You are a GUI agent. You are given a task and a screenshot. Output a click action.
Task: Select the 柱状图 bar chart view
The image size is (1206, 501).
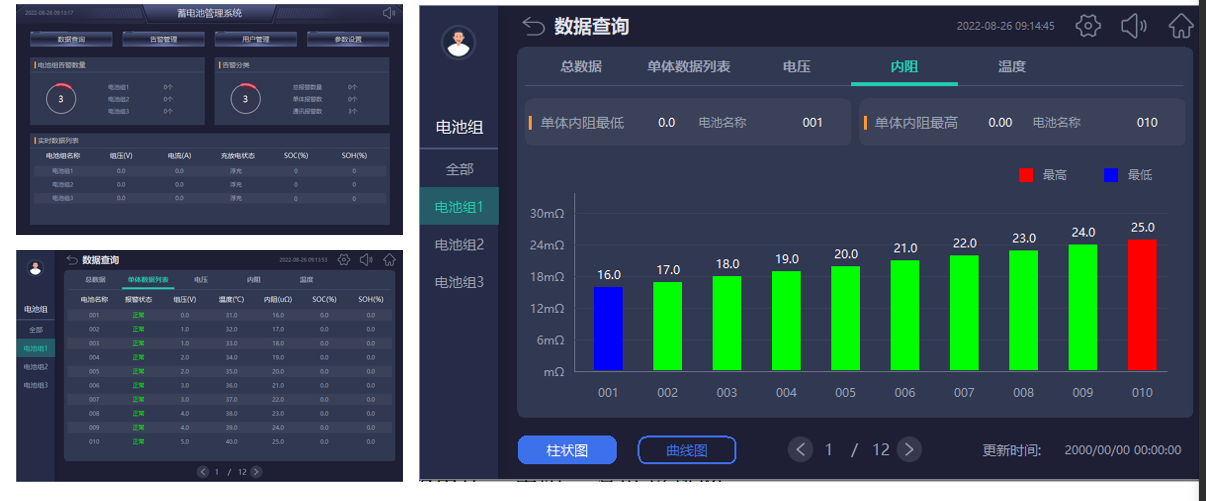point(567,450)
